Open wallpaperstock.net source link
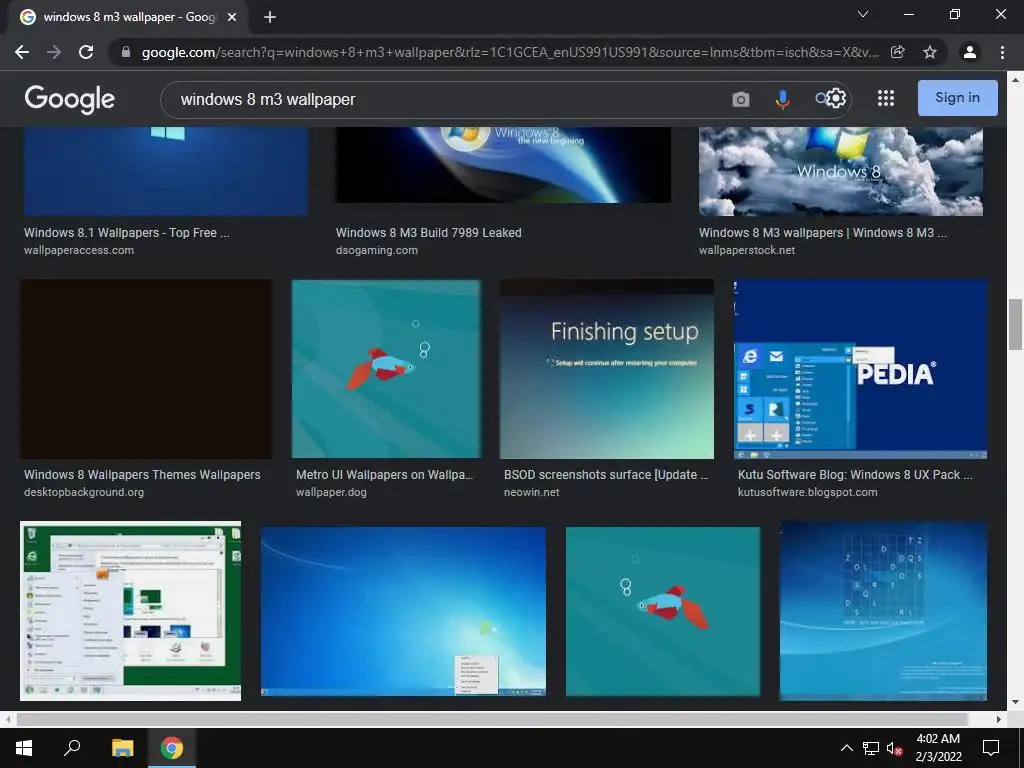The width and height of the screenshot is (1024, 768). [x=747, y=250]
